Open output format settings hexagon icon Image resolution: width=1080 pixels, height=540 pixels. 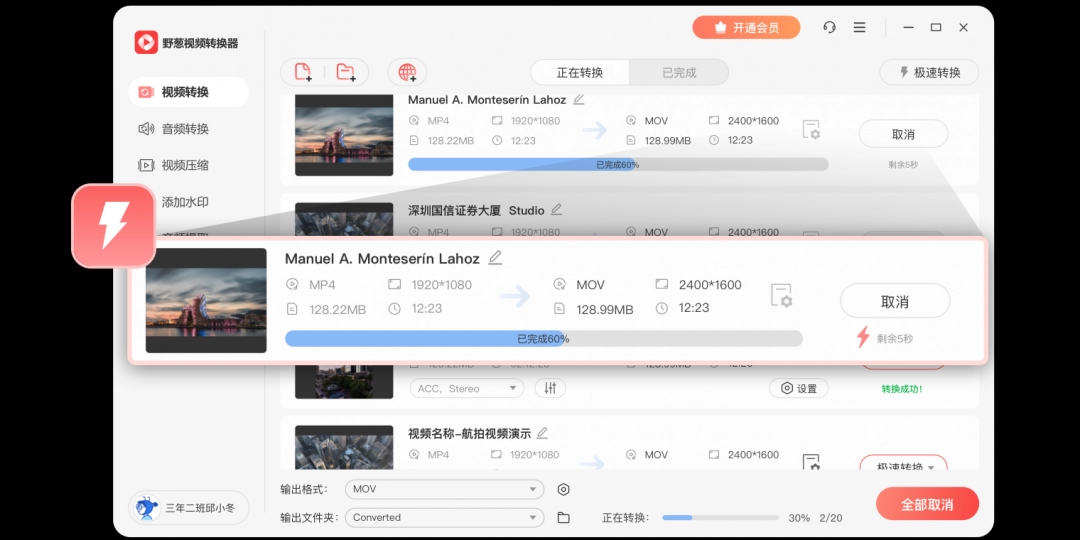563,490
